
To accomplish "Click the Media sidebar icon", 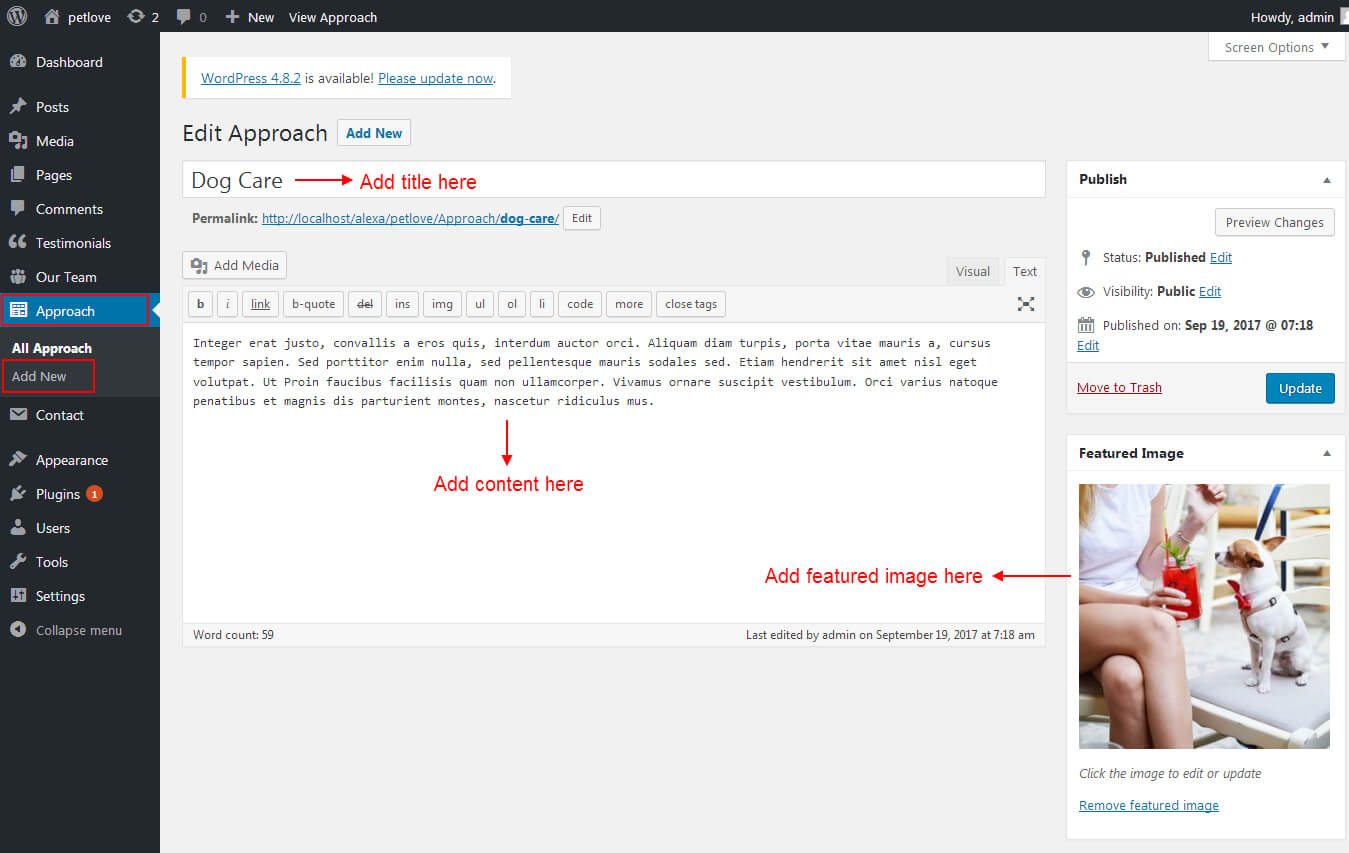I will point(18,141).
